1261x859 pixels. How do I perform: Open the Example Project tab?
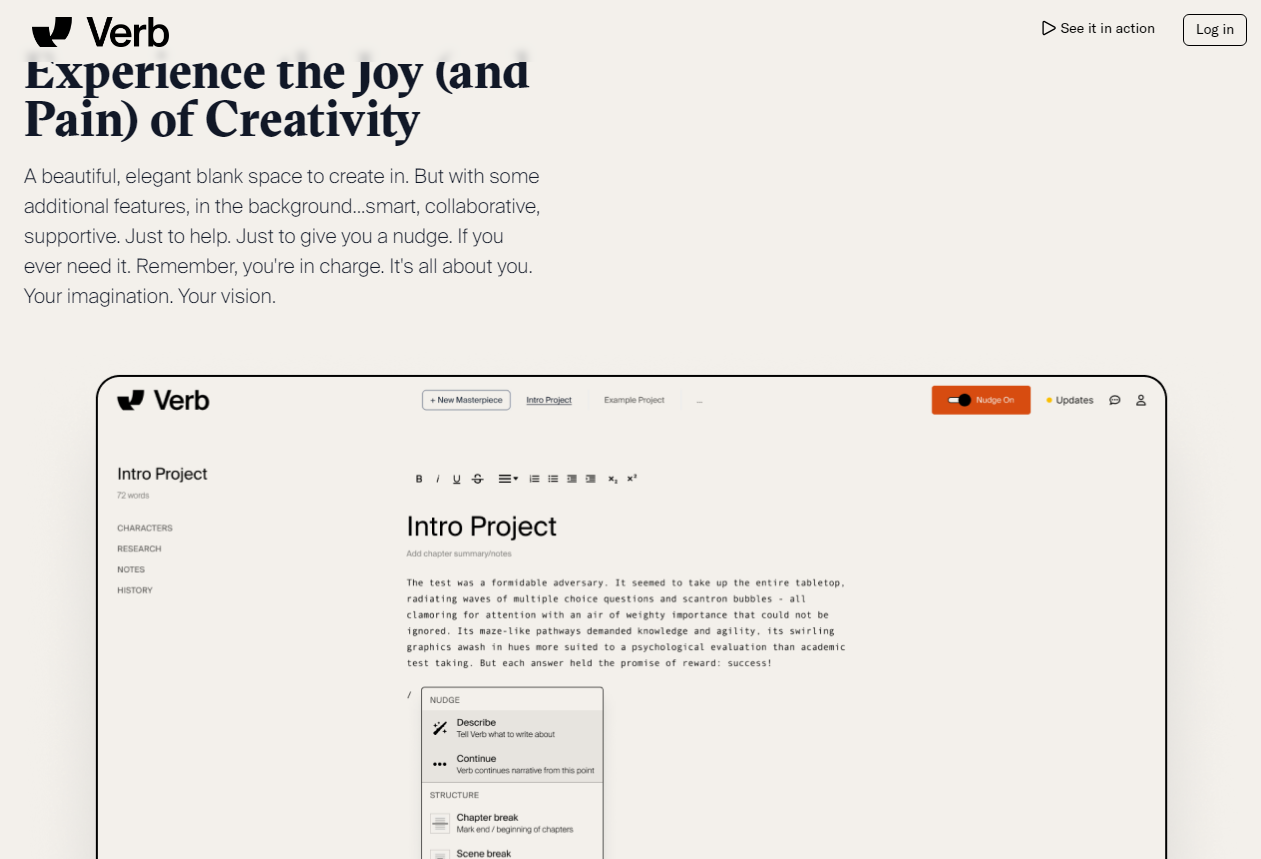[x=634, y=400]
